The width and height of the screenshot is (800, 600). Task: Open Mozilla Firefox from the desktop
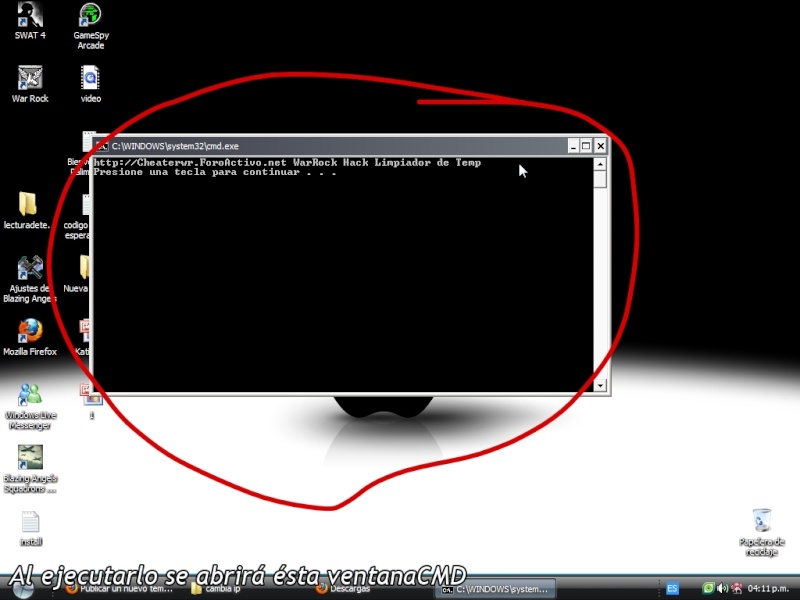pos(30,337)
